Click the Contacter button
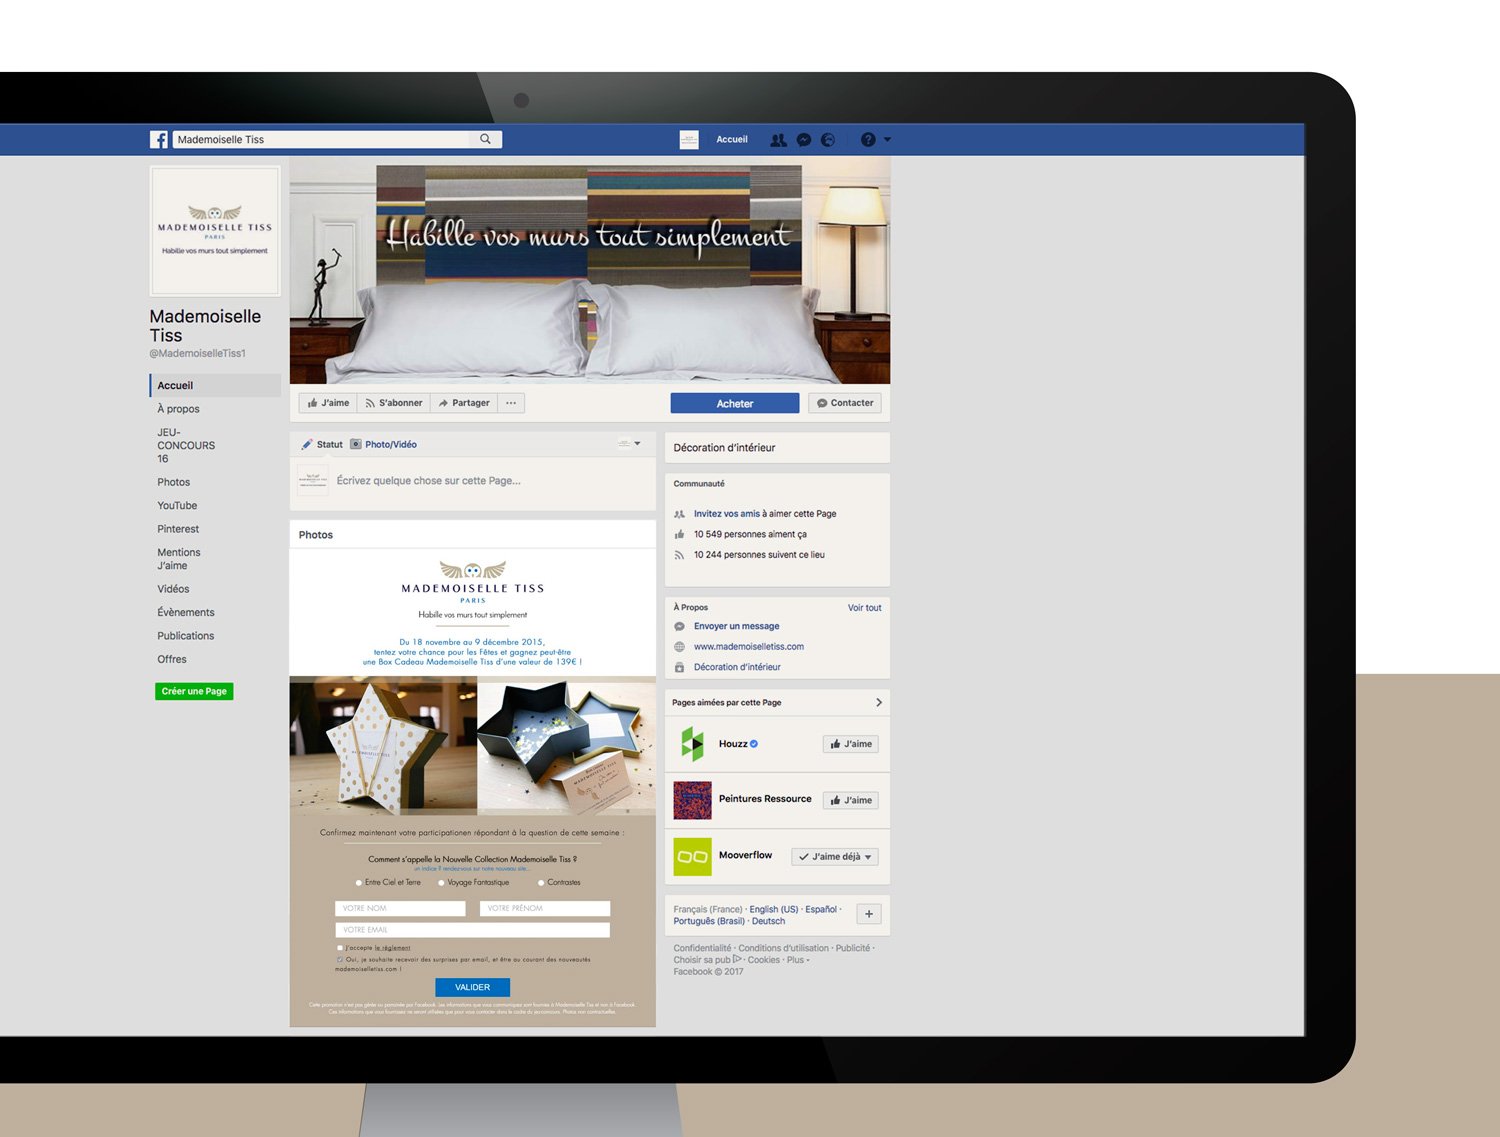The height and width of the screenshot is (1137, 1500). [x=845, y=403]
